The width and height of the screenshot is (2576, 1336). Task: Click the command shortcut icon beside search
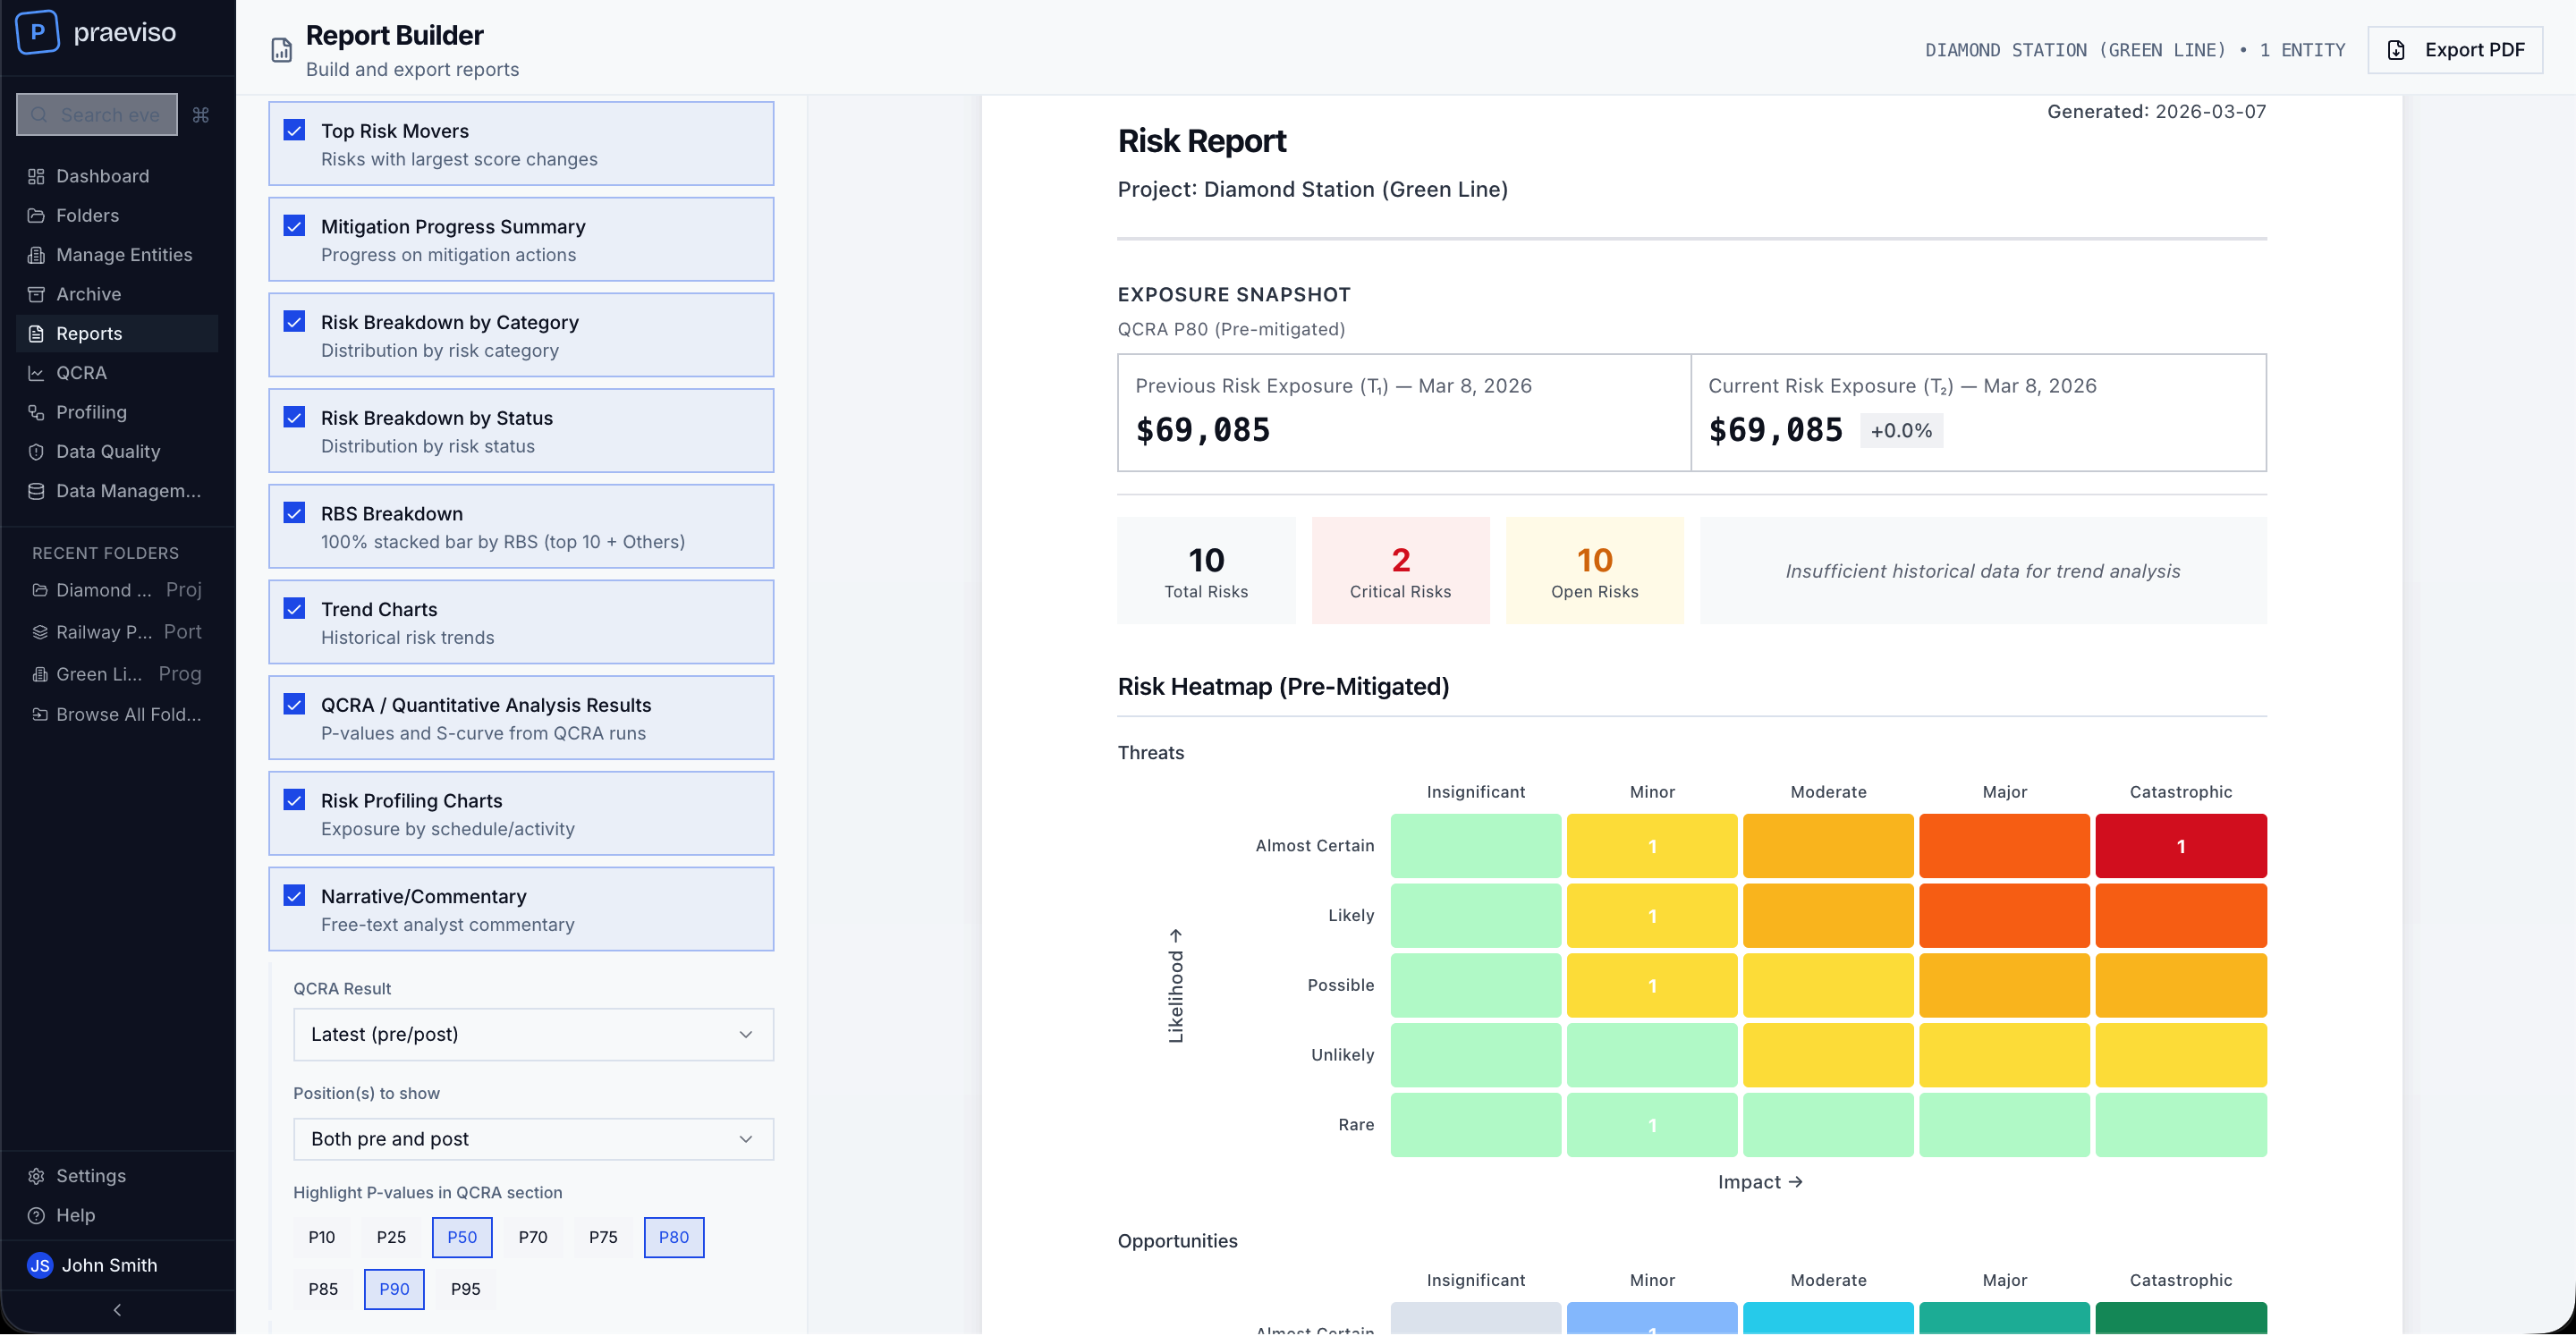pyautogui.click(x=201, y=115)
